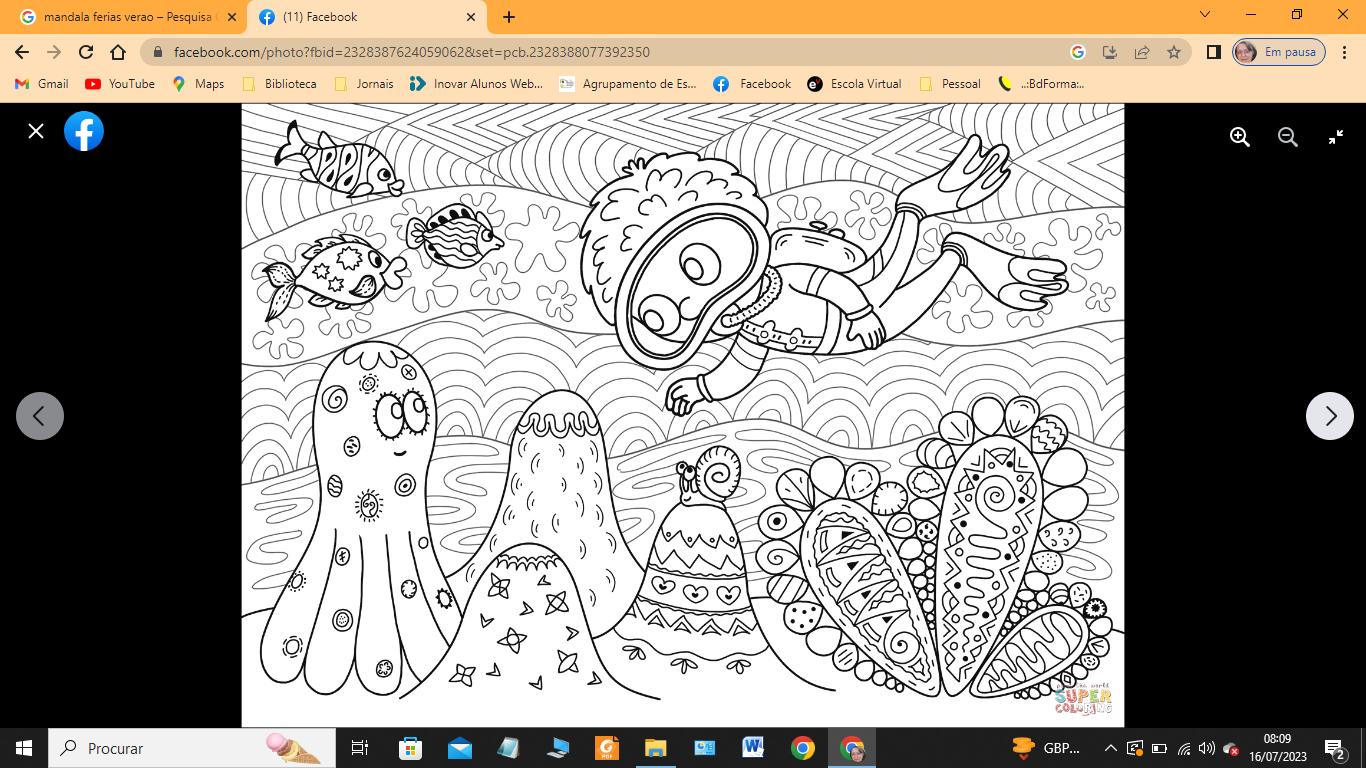The height and width of the screenshot is (768, 1366).
Task: Open the Chrome three-dot menu
Action: point(1344,52)
